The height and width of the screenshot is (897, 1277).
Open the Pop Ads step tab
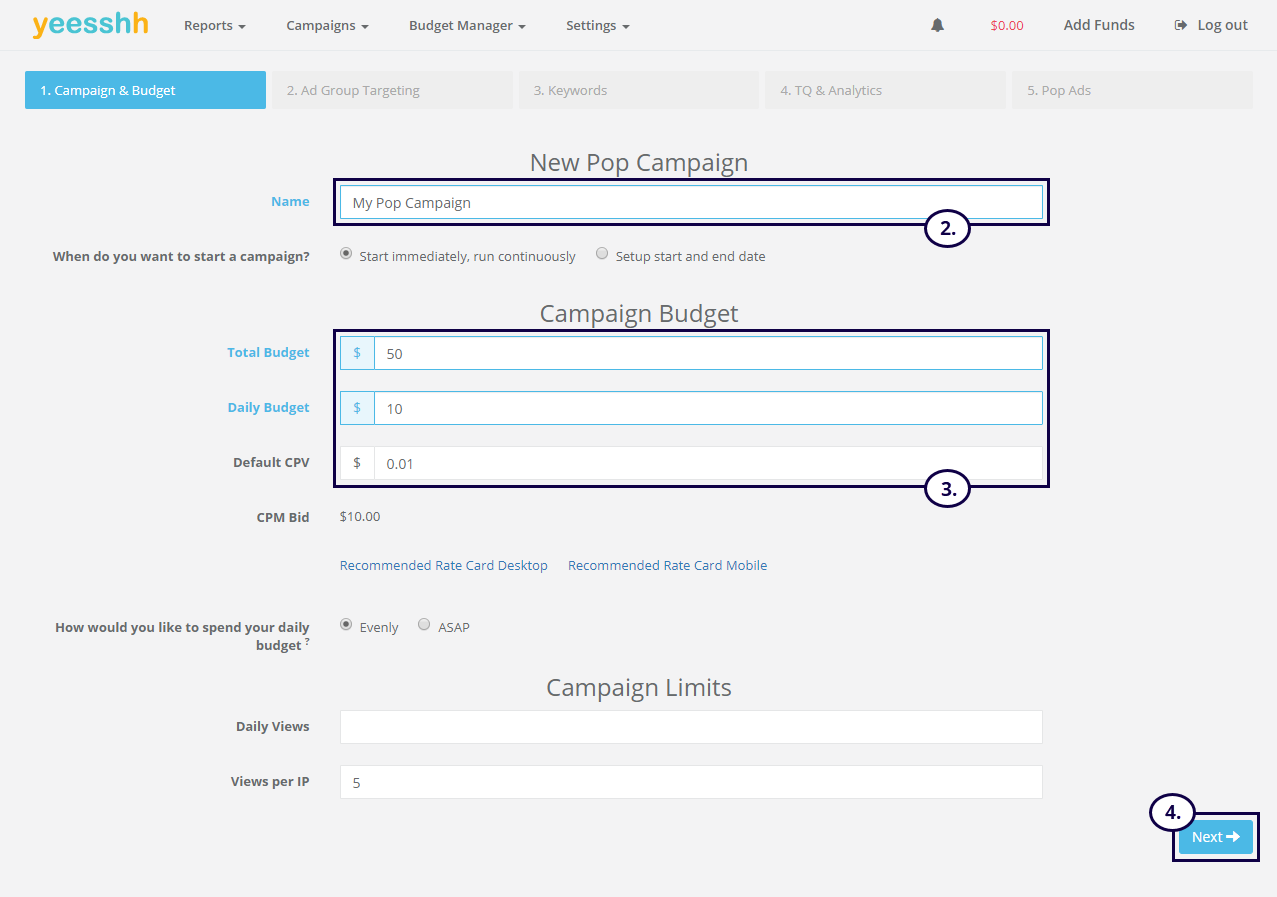(x=1132, y=90)
